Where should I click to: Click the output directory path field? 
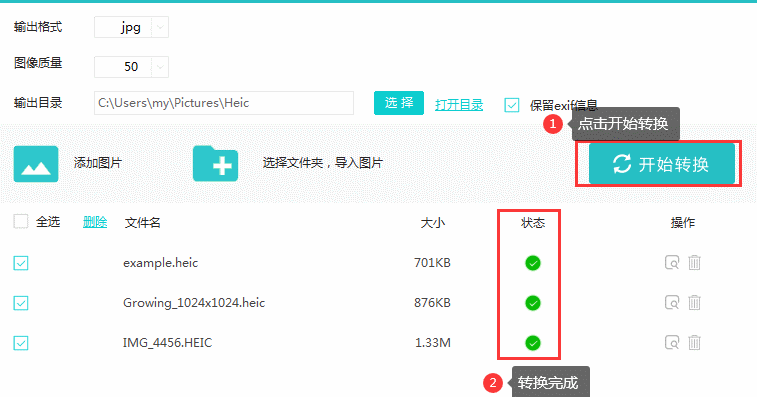pos(224,103)
